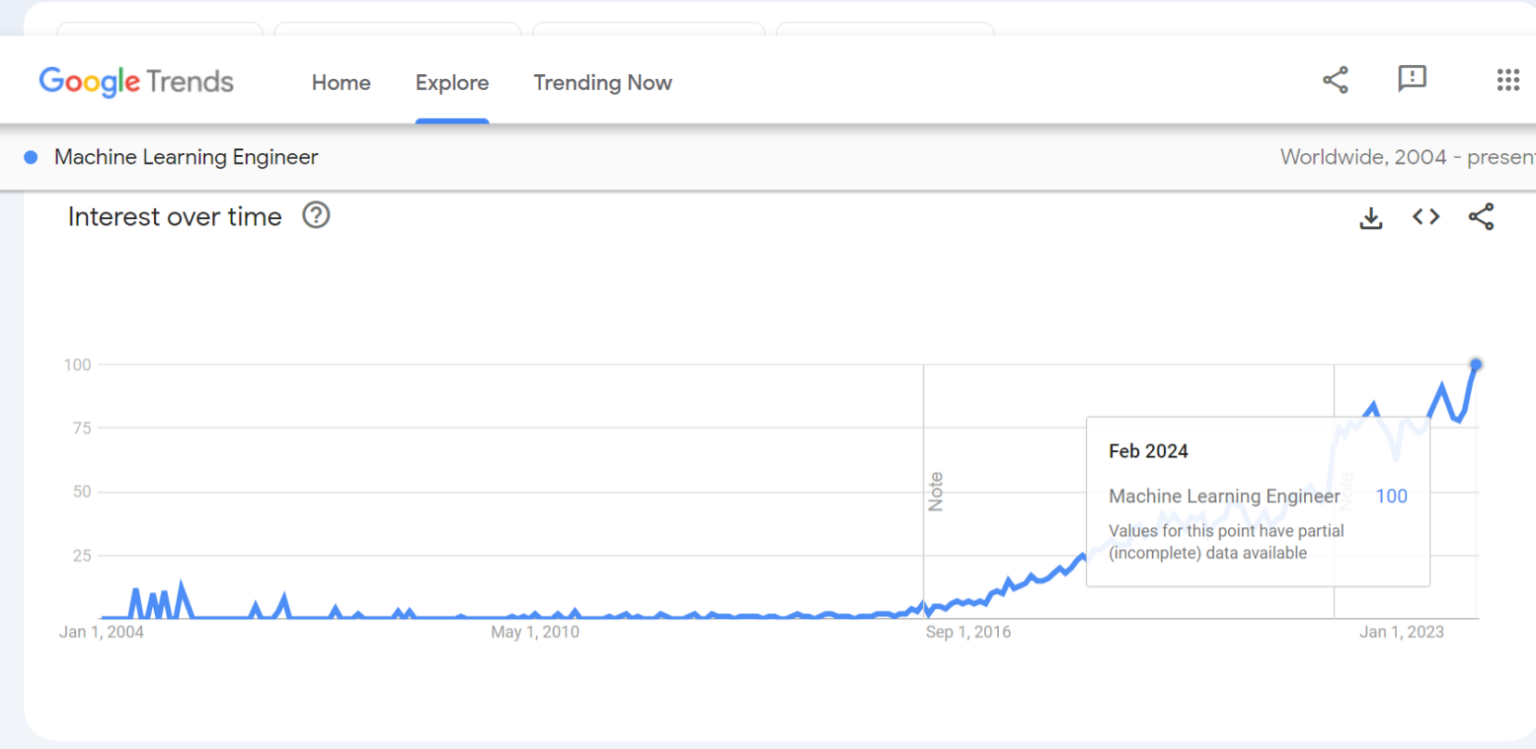This screenshot has height=749, width=1536.
Task: Click the Machine Learning Engineer search term
Action: pyautogui.click(x=186, y=157)
